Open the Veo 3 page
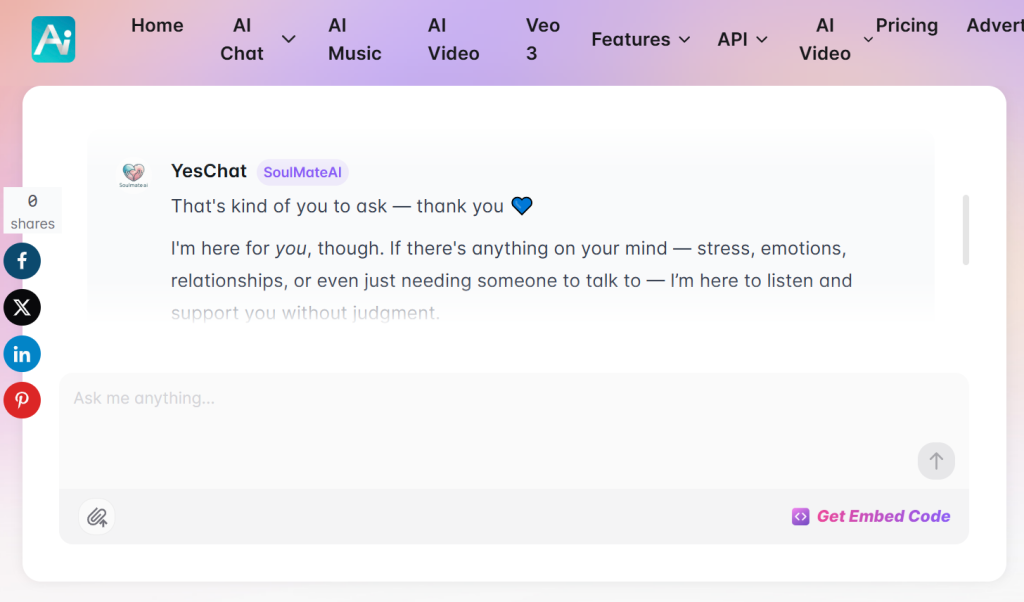This screenshot has width=1024, height=602. coord(543,39)
